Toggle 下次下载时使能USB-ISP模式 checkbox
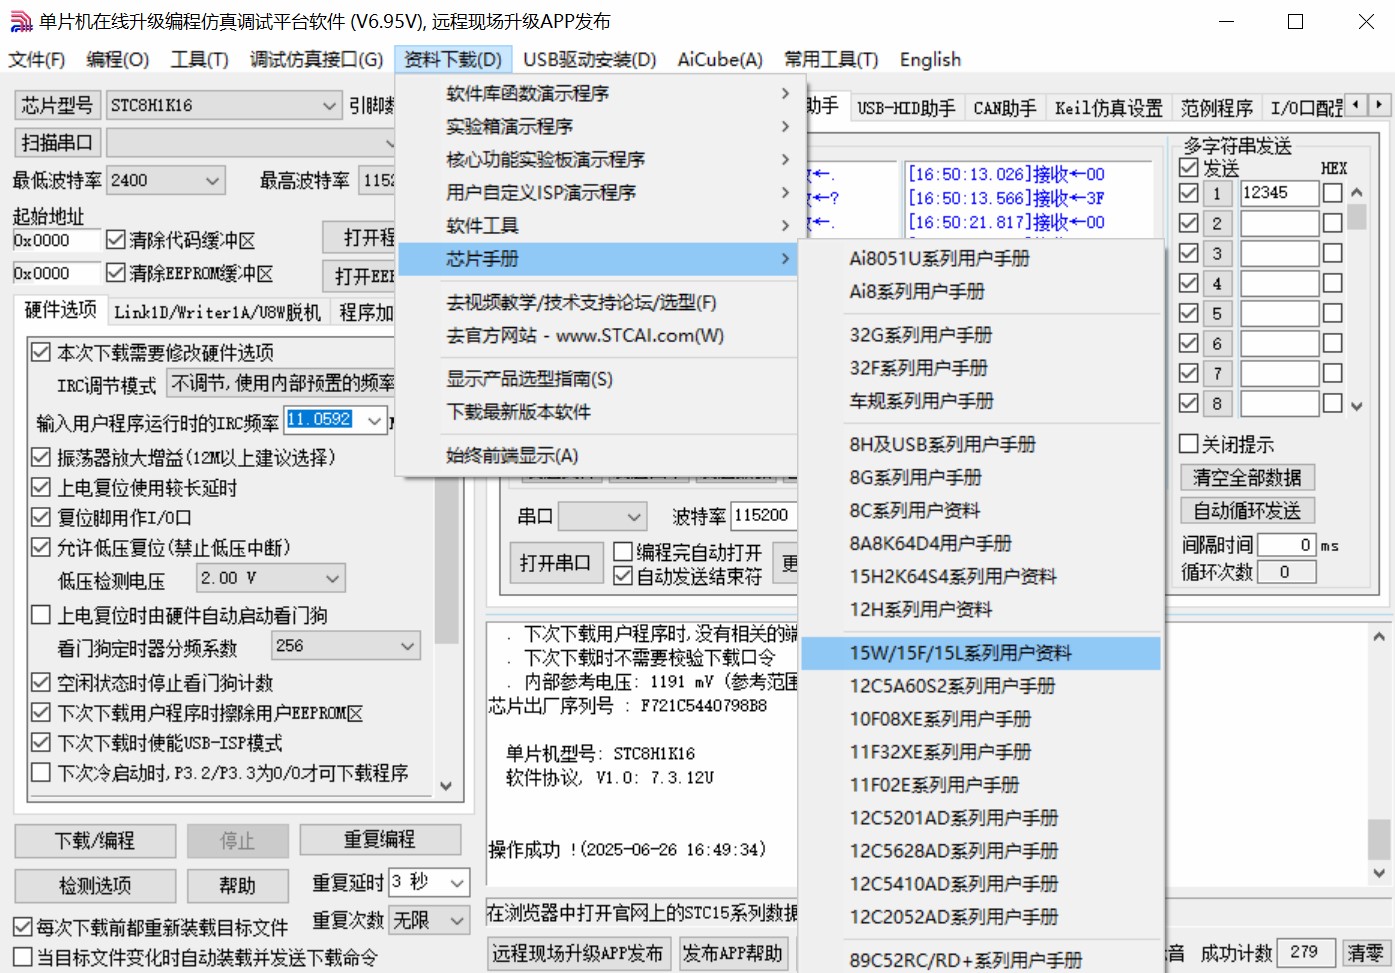 coord(41,742)
